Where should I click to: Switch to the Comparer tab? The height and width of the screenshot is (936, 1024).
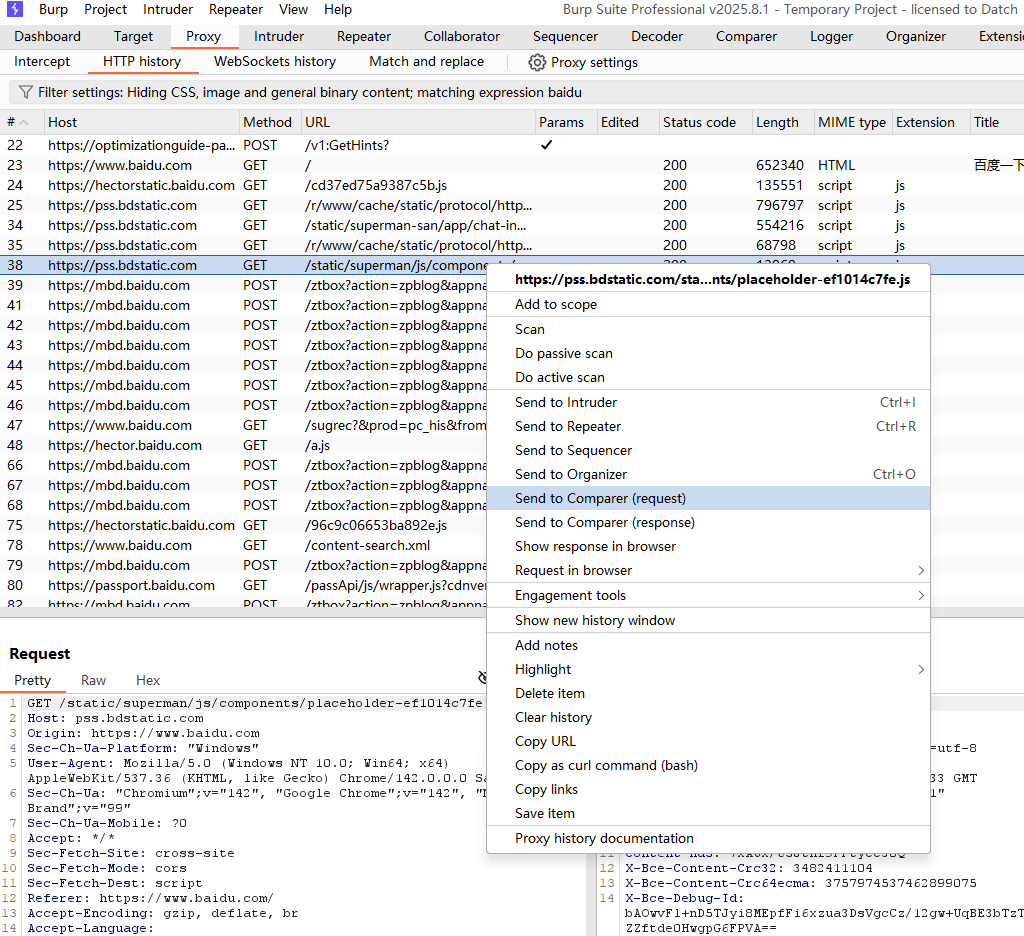(746, 37)
